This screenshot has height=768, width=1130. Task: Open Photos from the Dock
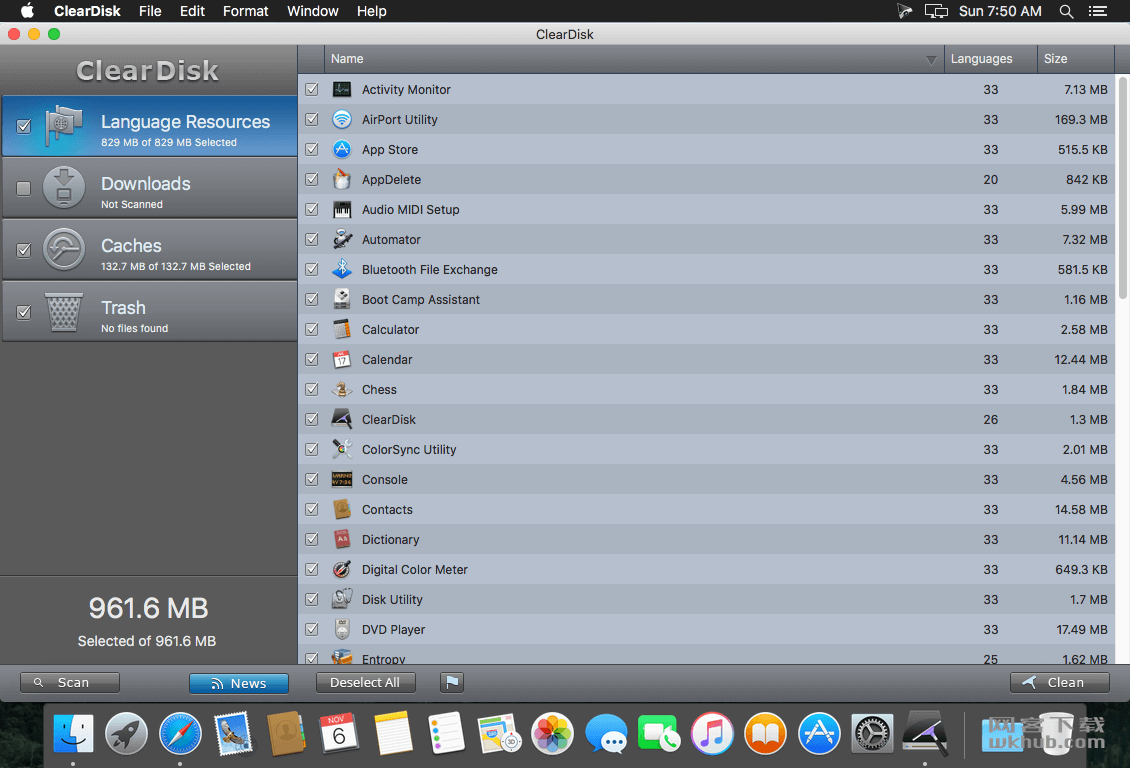tap(553, 734)
